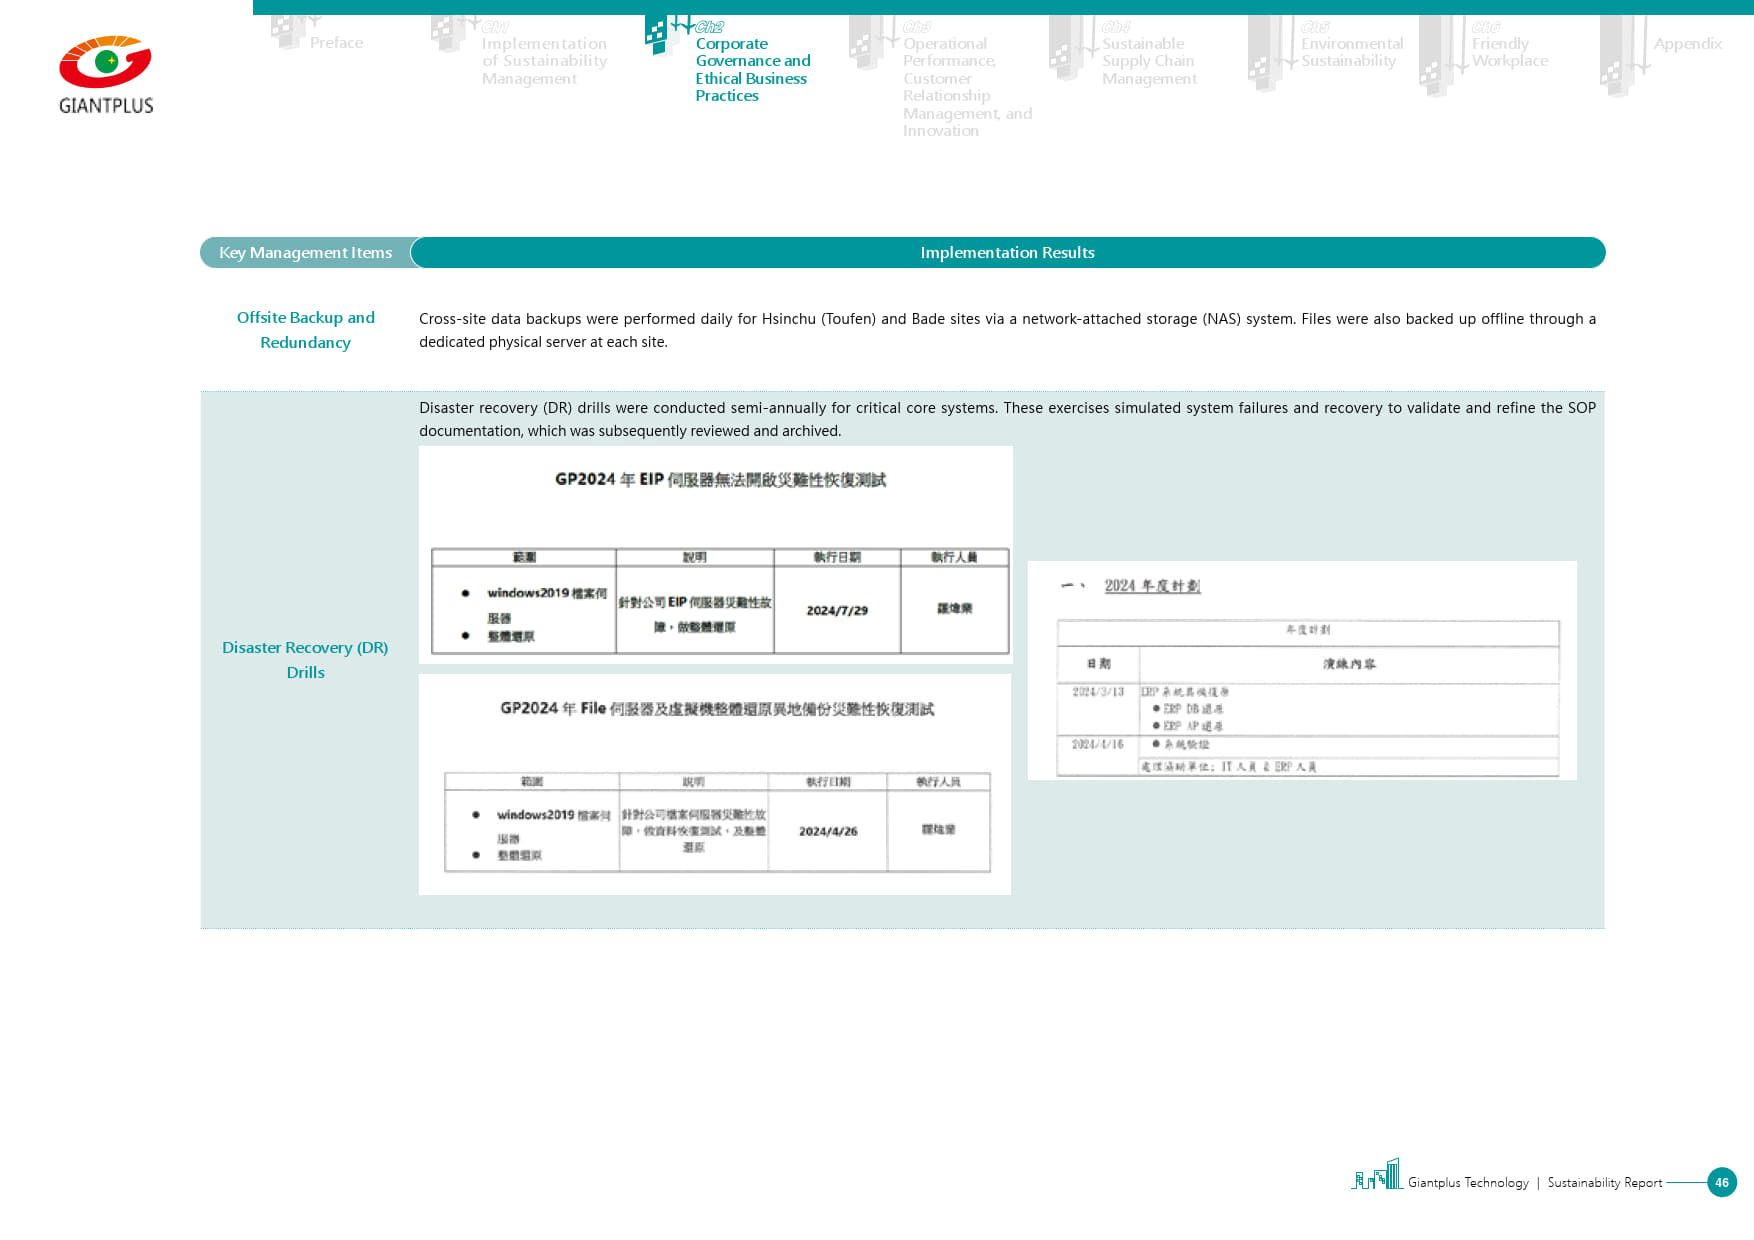Click the page number 46 badge

click(x=1721, y=1182)
